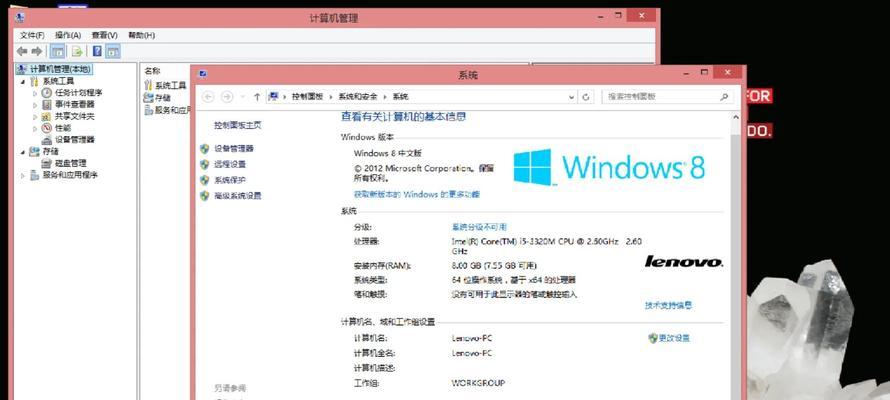The height and width of the screenshot is (400, 890).
Task: Click the 8.00 GB installed memory value
Action: pyautogui.click(x=494, y=266)
